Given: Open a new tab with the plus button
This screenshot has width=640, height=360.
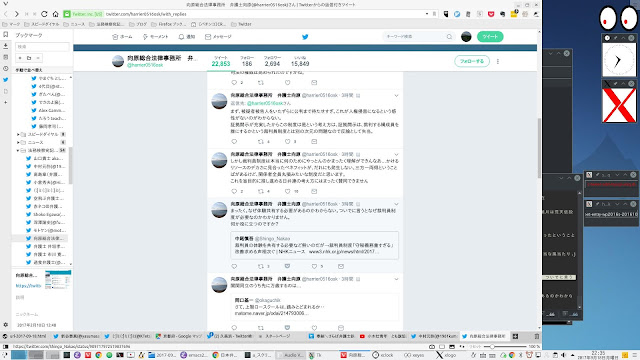Looking at the screenshot, I should [516, 336].
